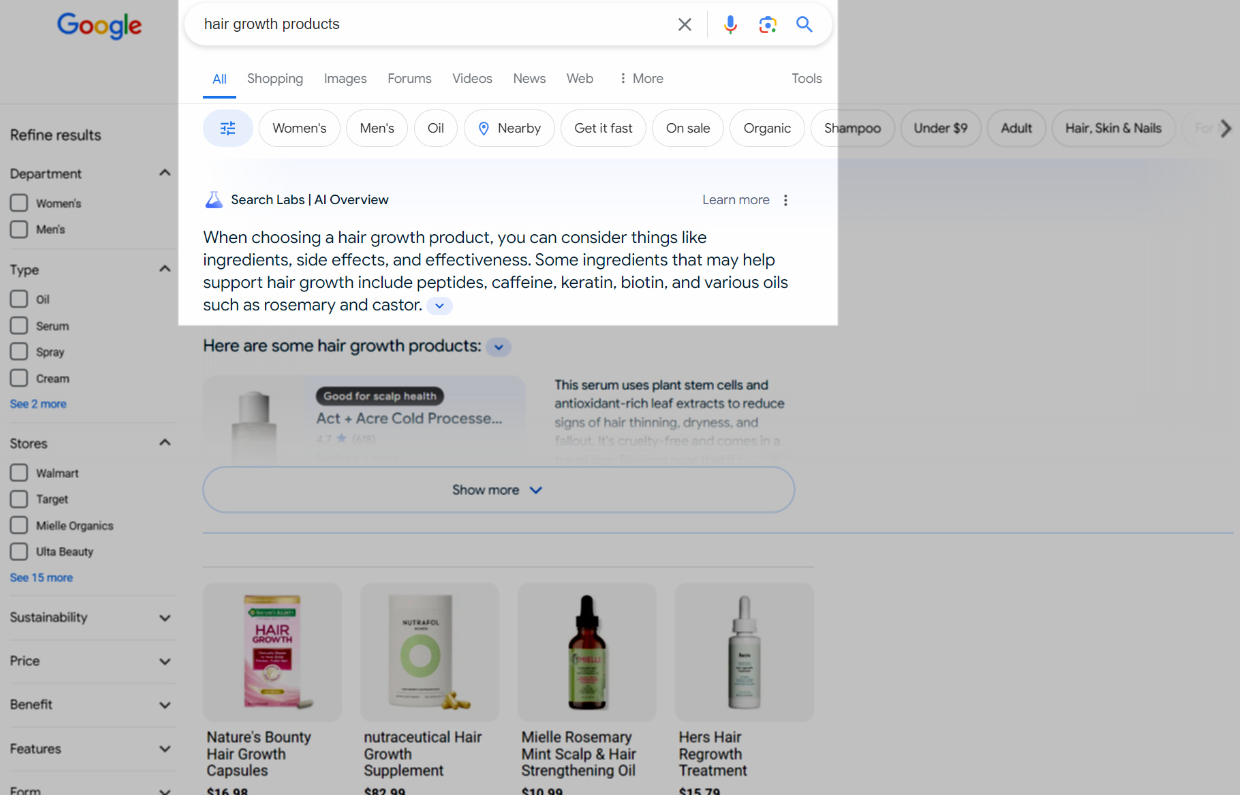Open the More search categories menu

point(641,78)
